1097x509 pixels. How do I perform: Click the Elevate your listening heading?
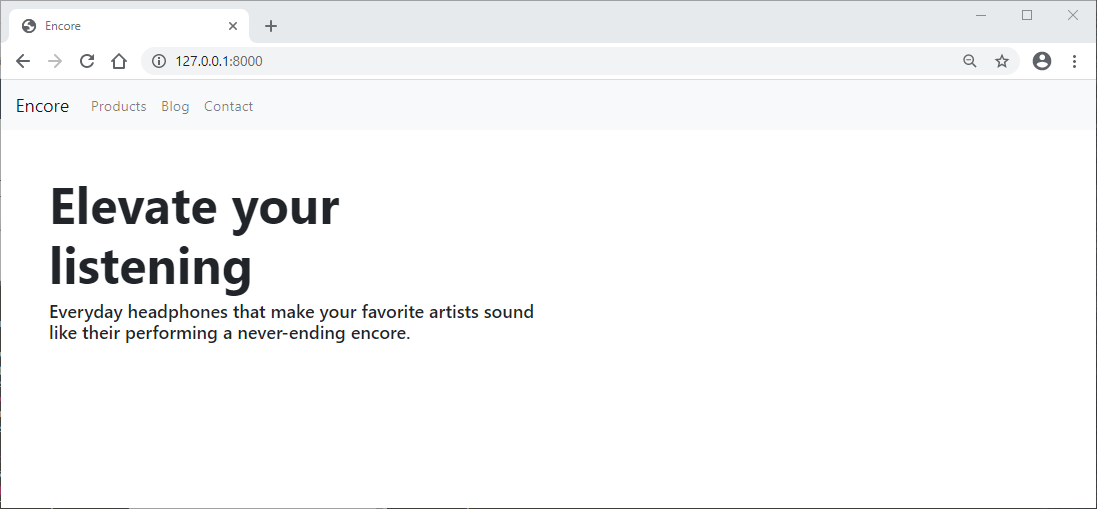(x=194, y=236)
